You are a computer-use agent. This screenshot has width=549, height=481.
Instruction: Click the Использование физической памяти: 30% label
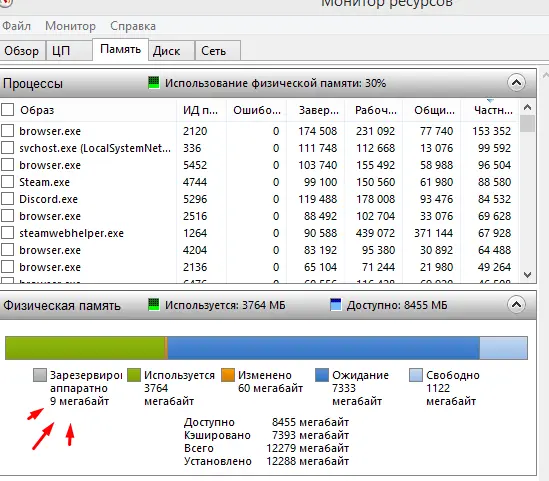276,83
